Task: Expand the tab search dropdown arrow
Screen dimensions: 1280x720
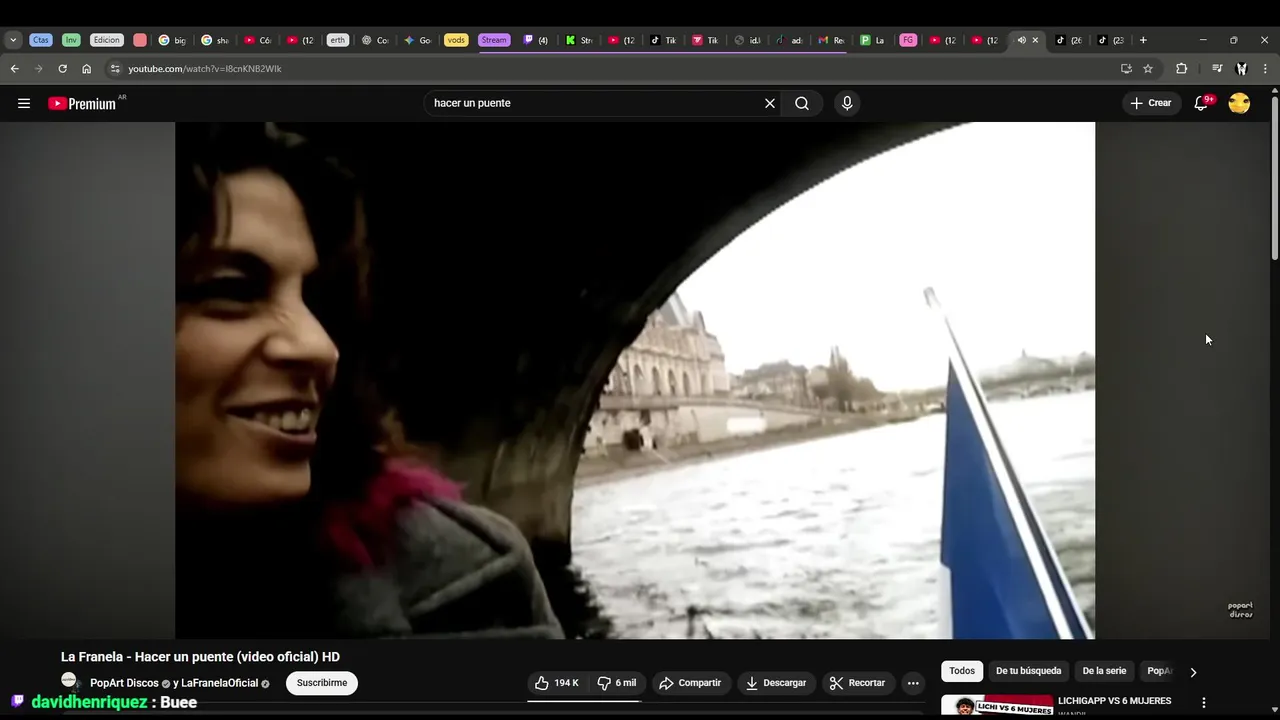Action: click(13, 40)
